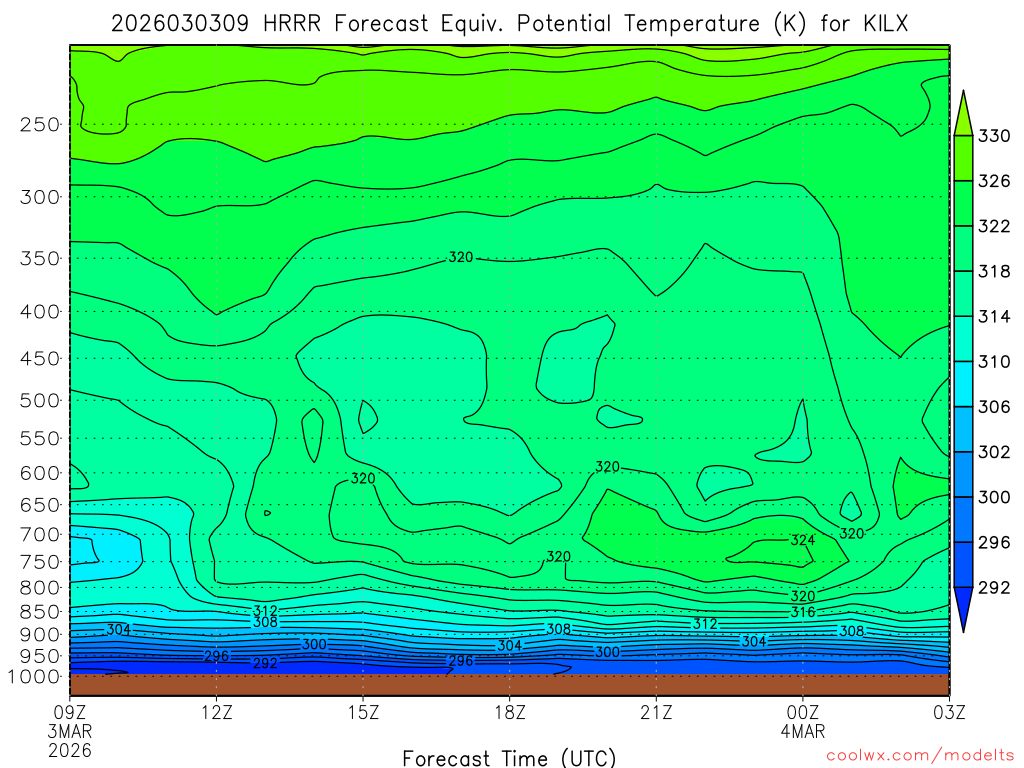Select the 15Z time axis label

[363, 712]
